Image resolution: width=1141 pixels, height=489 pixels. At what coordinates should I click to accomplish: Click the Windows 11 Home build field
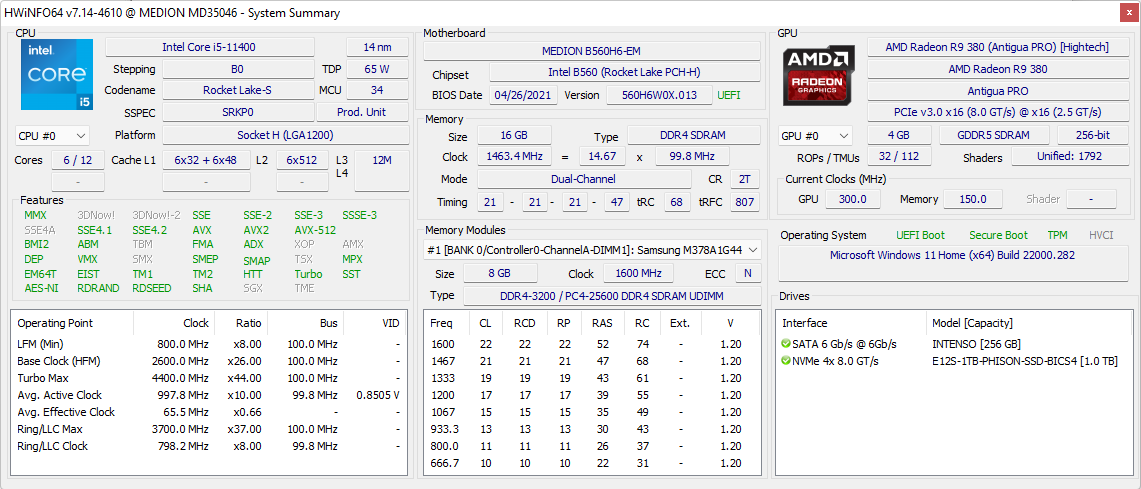coord(953,263)
